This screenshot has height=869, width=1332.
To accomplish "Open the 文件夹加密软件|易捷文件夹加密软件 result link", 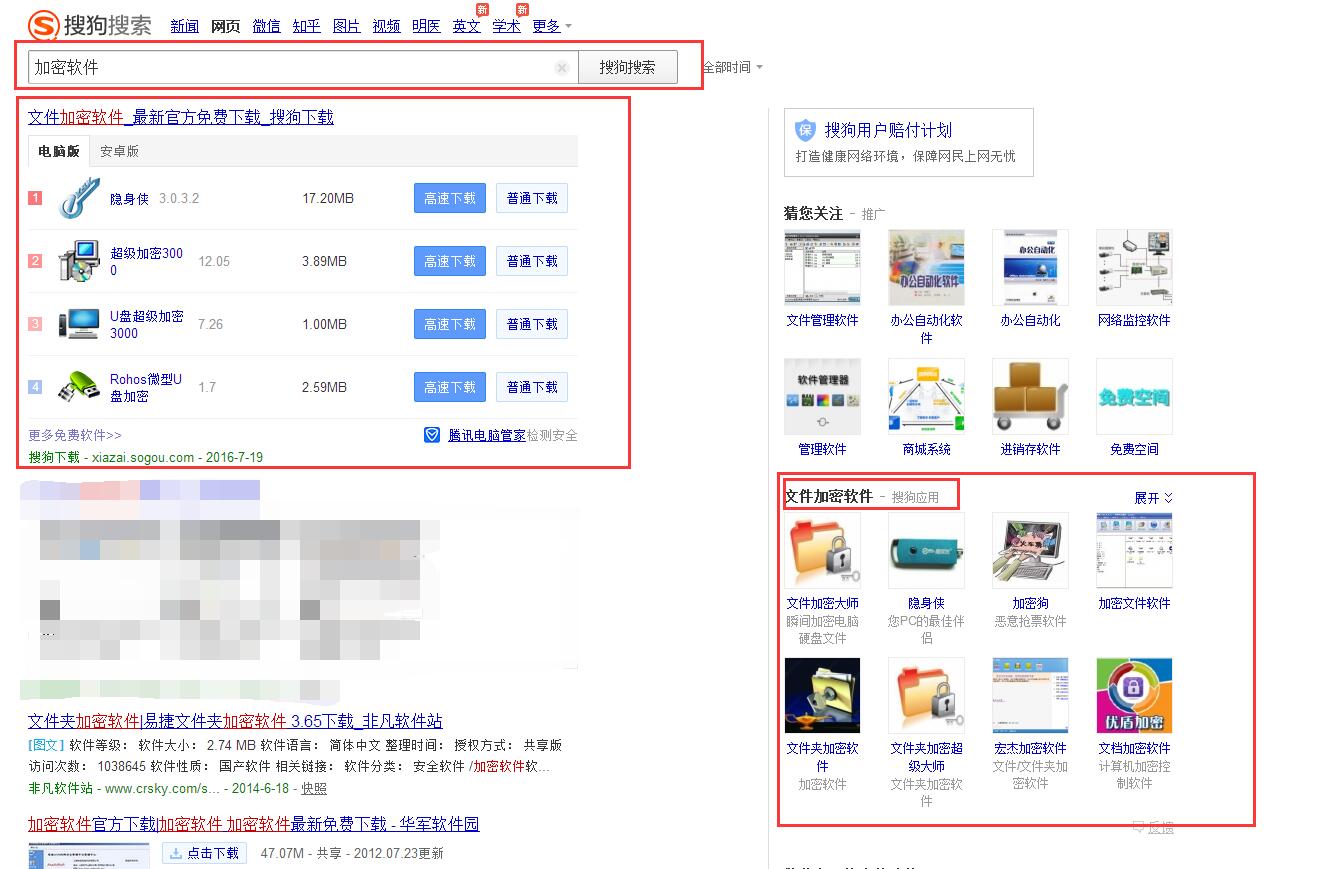I will coord(235,721).
